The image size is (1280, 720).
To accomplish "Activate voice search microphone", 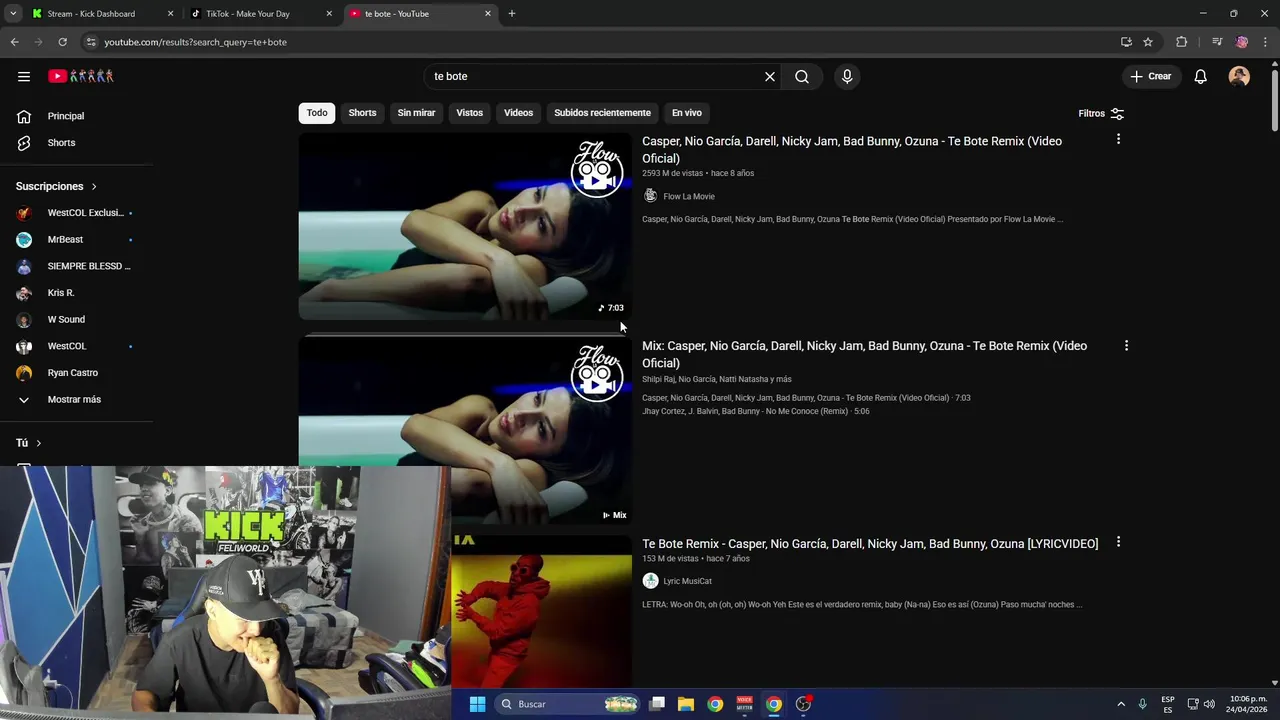I will [x=847, y=76].
